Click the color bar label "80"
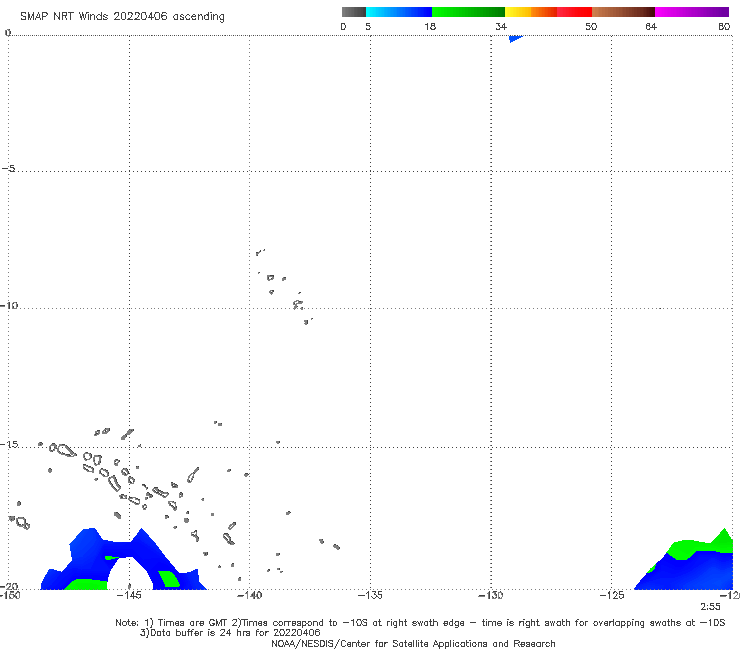This screenshot has width=740, height=650. tap(724, 26)
